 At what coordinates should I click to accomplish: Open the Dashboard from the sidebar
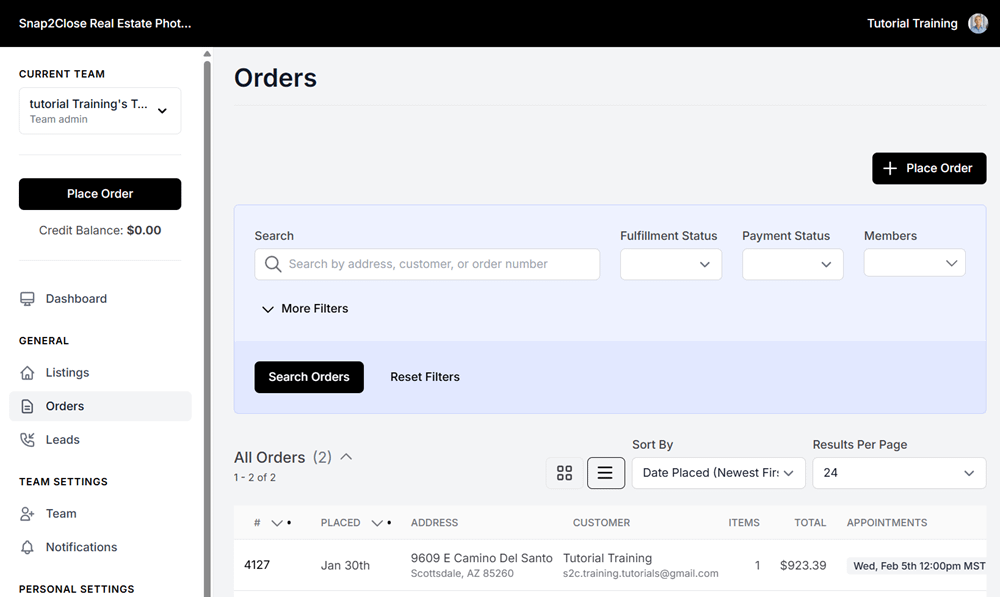(x=77, y=298)
